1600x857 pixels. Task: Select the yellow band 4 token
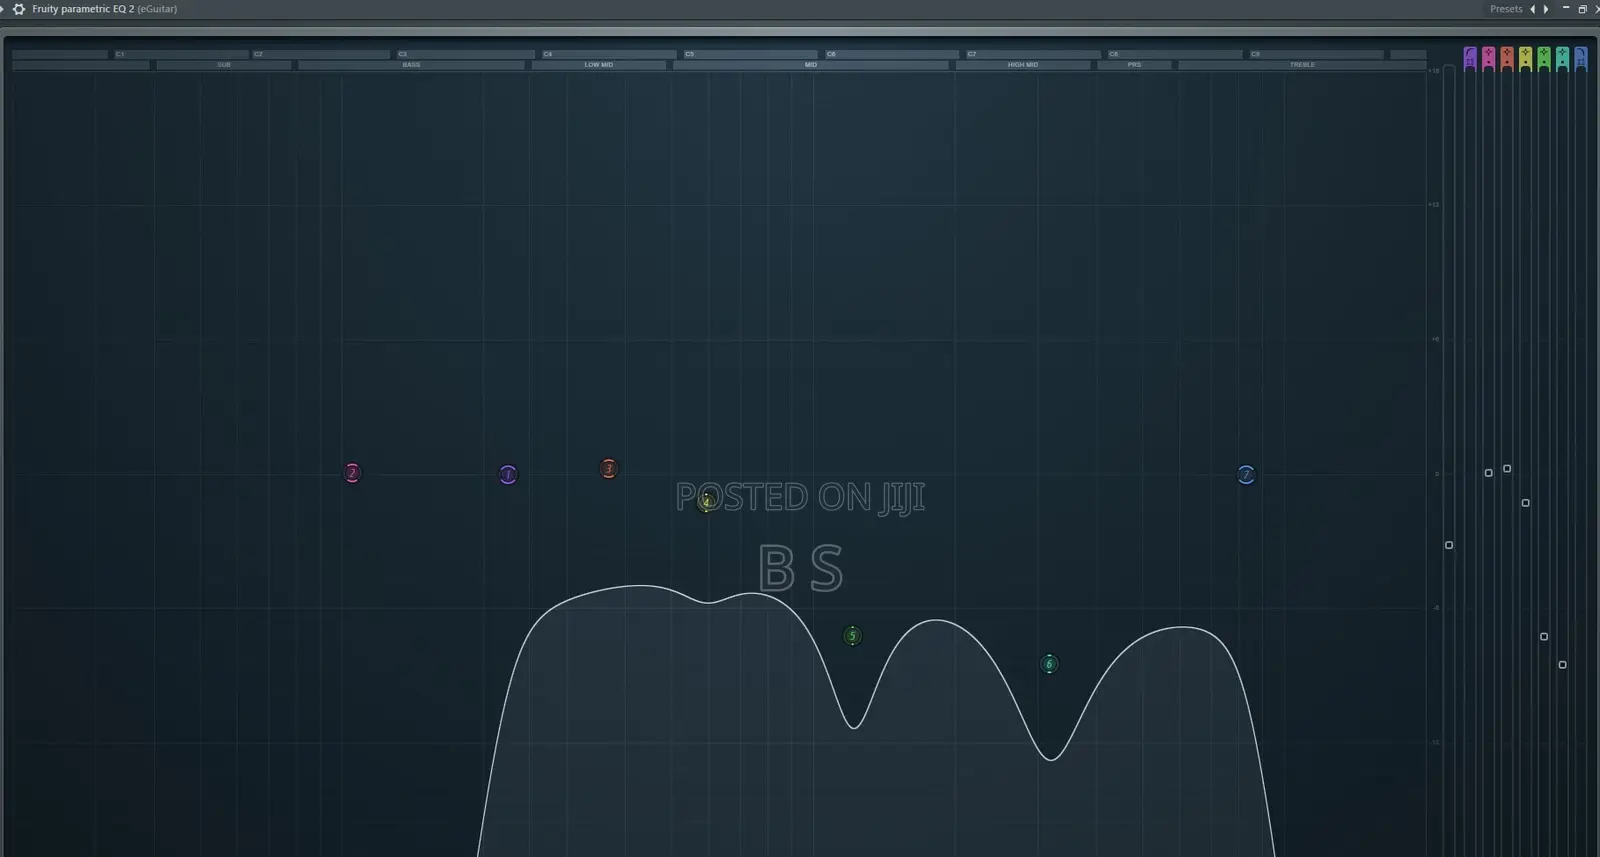tap(707, 501)
